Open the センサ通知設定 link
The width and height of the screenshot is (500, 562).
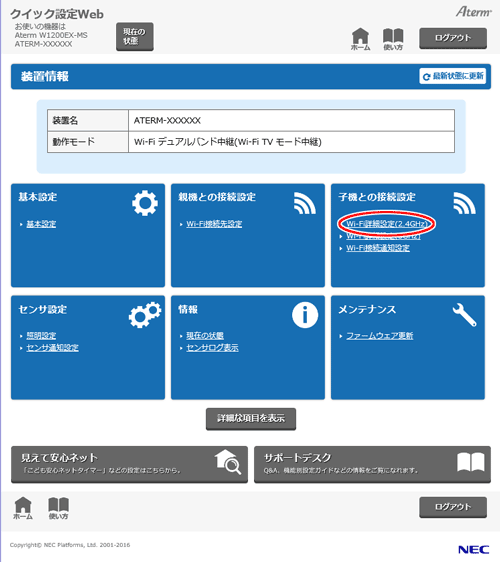(x=53, y=348)
